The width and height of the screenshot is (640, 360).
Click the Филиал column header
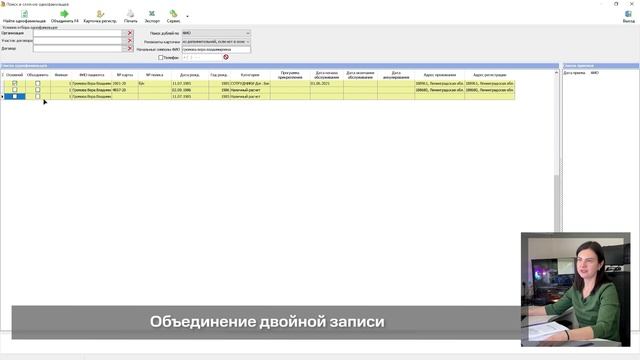click(x=61, y=75)
